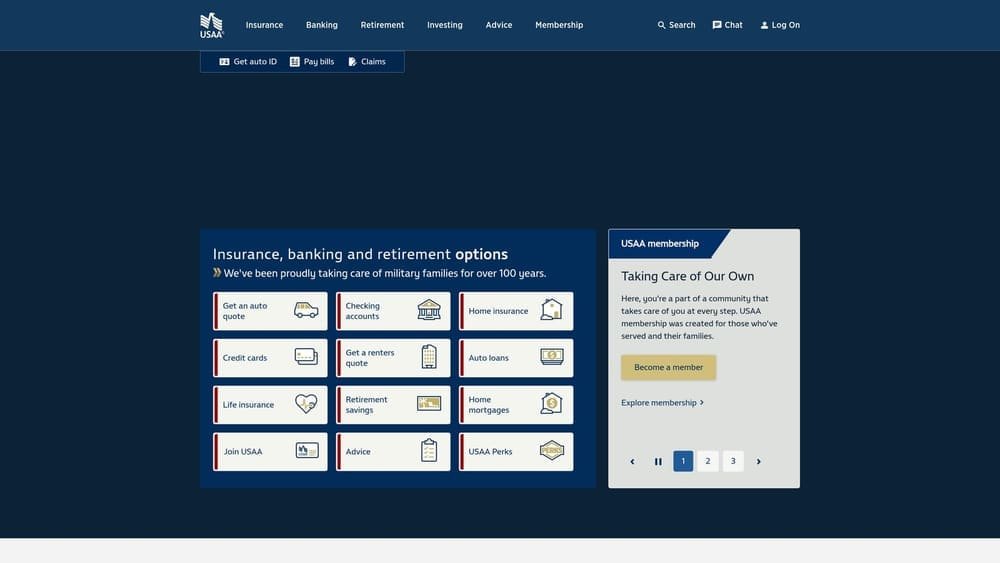Viewport: 1000px width, 563px height.
Task: Advance to next carousel slide
Action: (758, 461)
